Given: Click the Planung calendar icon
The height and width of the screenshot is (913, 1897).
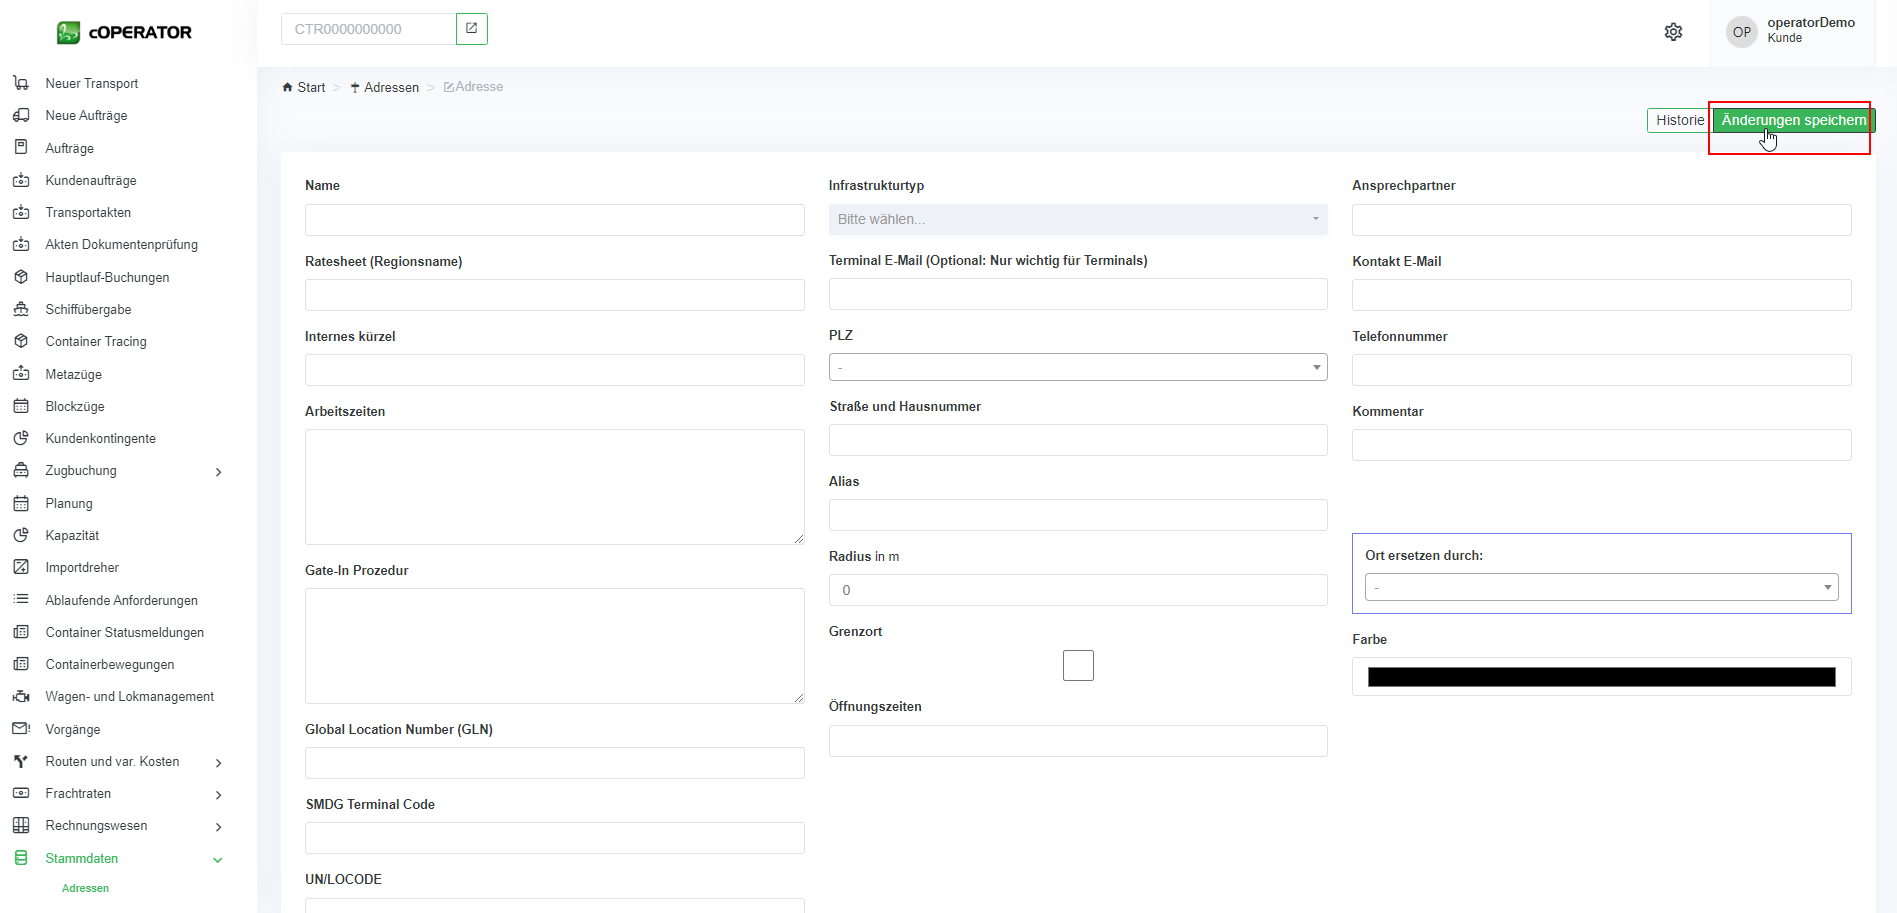Looking at the screenshot, I should click(x=21, y=503).
